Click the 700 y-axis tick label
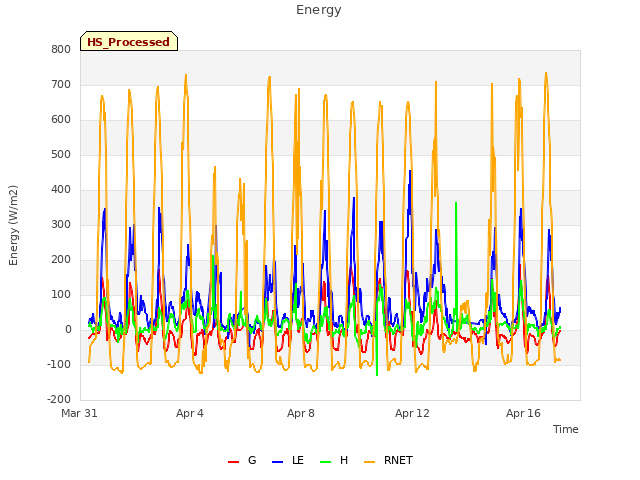640x480 pixels. [61, 84]
